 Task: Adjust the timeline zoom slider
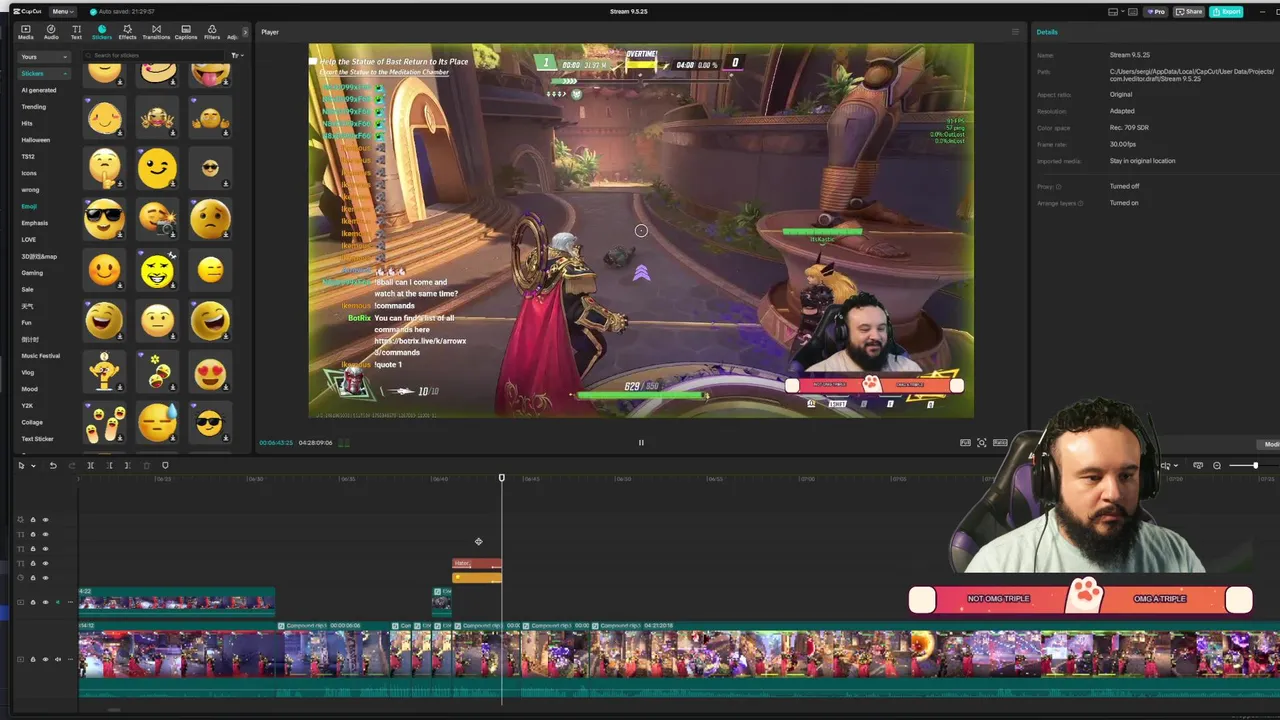[1255, 465]
